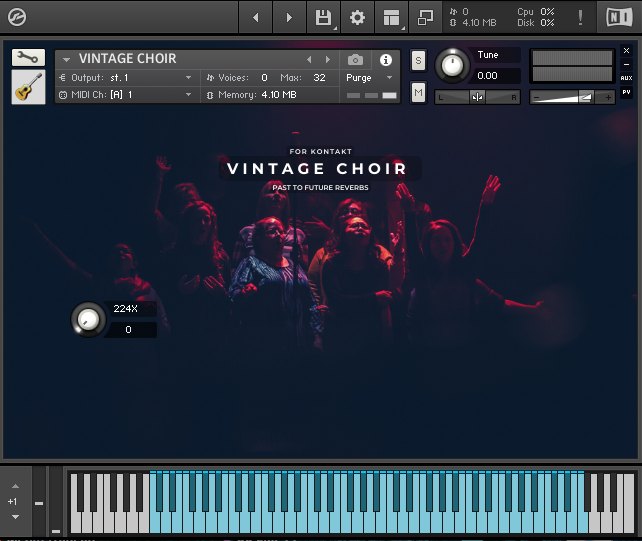Toggle the Solo S button
Screen dimensions: 642x541
pos(418,61)
